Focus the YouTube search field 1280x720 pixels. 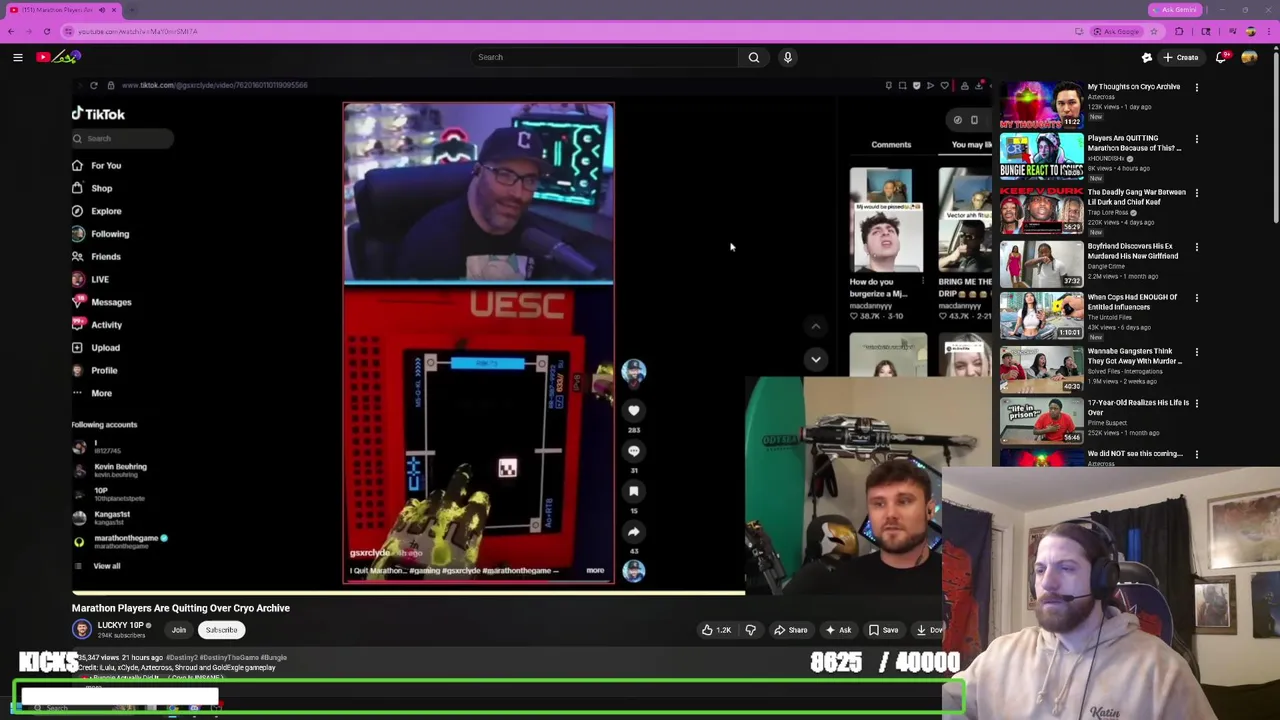(x=605, y=57)
